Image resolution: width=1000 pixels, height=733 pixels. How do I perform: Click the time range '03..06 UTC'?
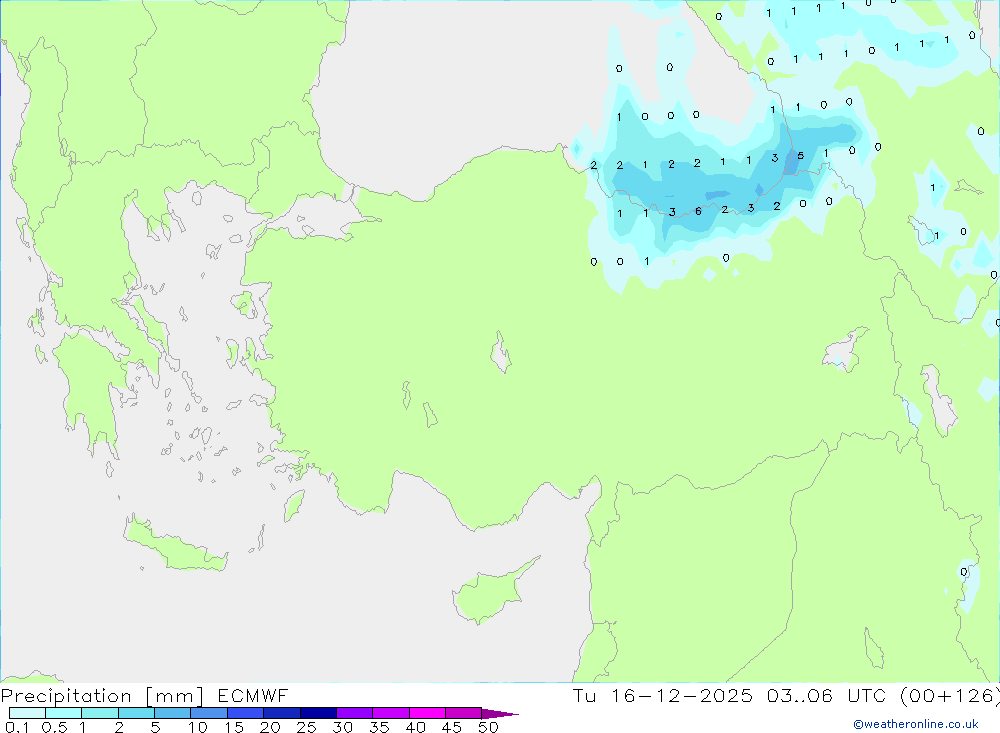tap(826, 696)
